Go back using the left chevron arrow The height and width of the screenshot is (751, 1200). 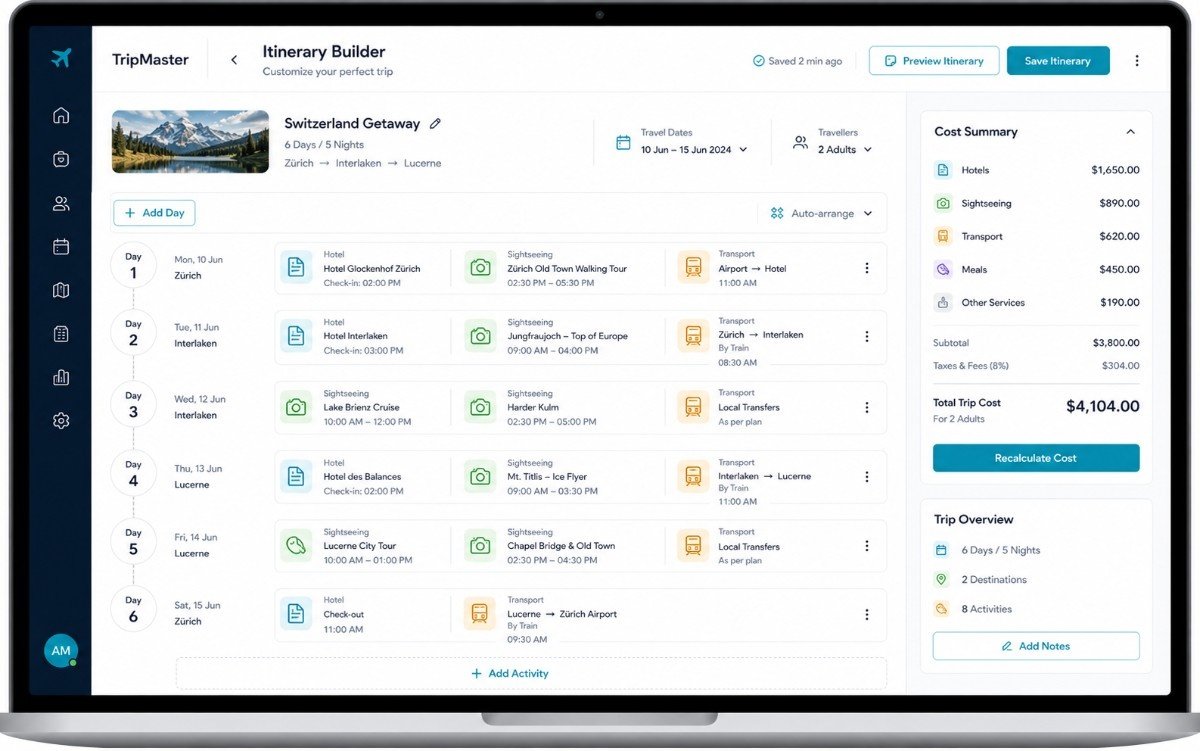pyautogui.click(x=234, y=60)
